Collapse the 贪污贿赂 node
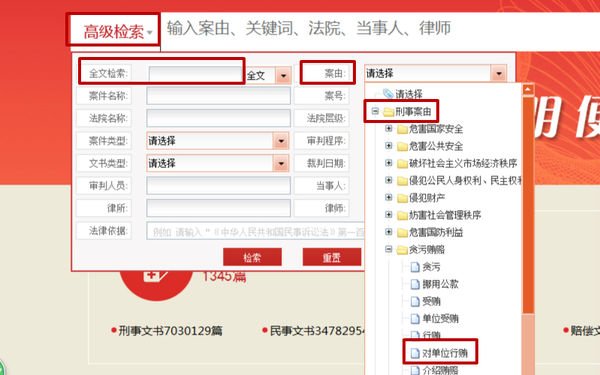 pyautogui.click(x=388, y=249)
